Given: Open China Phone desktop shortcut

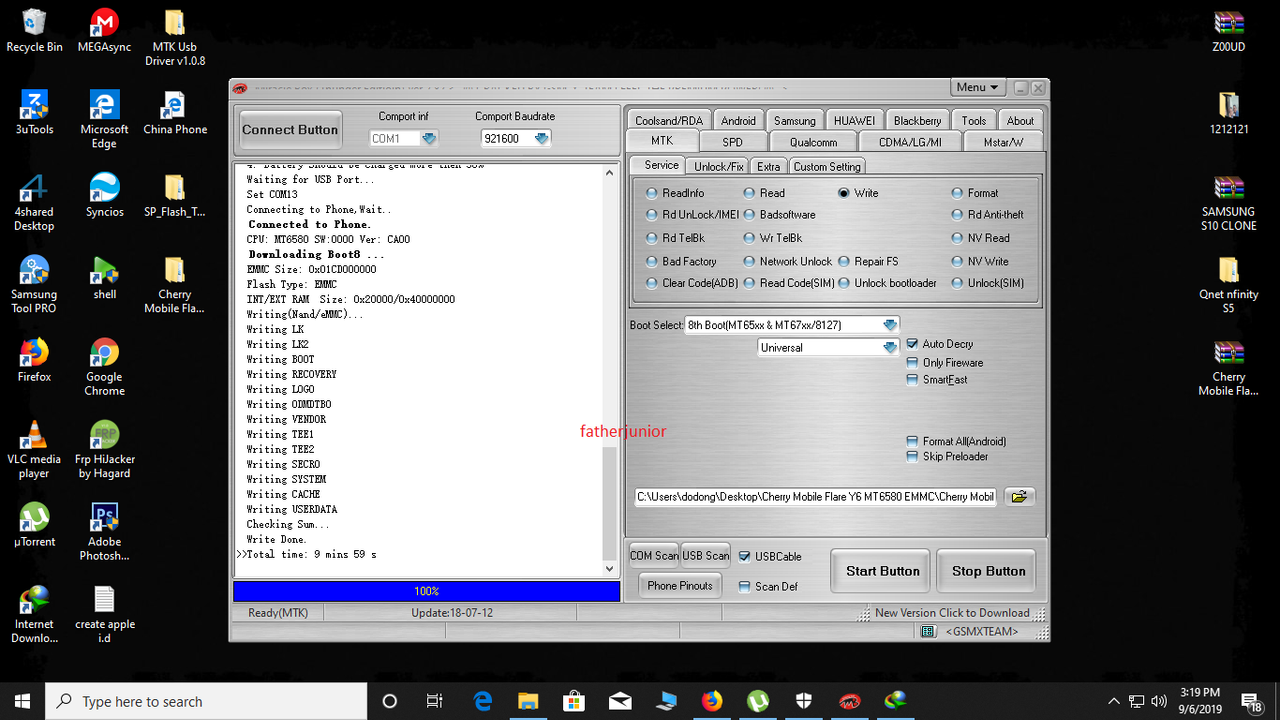Looking at the screenshot, I should click(x=175, y=112).
